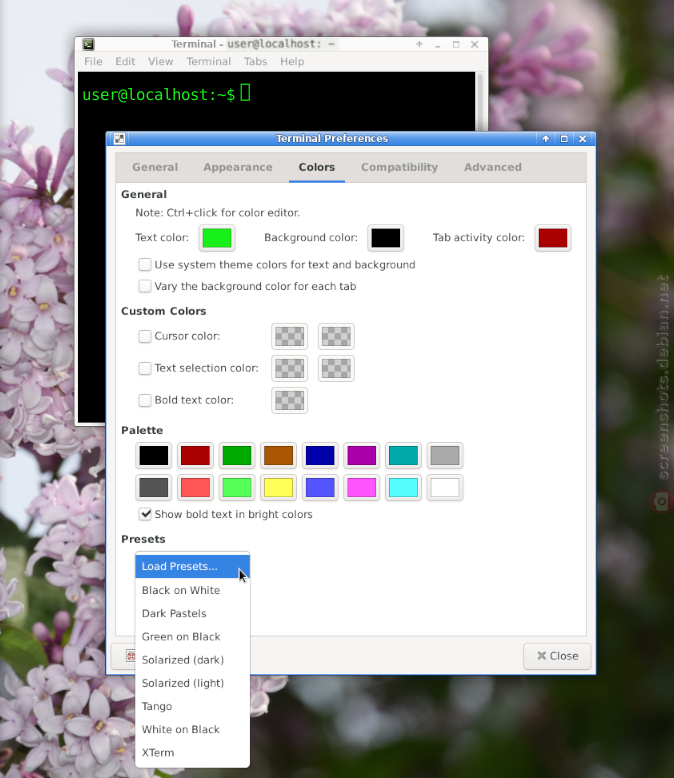The width and height of the screenshot is (674, 778).
Task: Uncheck Show bold text in bright colors
Action: pyautogui.click(x=144, y=514)
